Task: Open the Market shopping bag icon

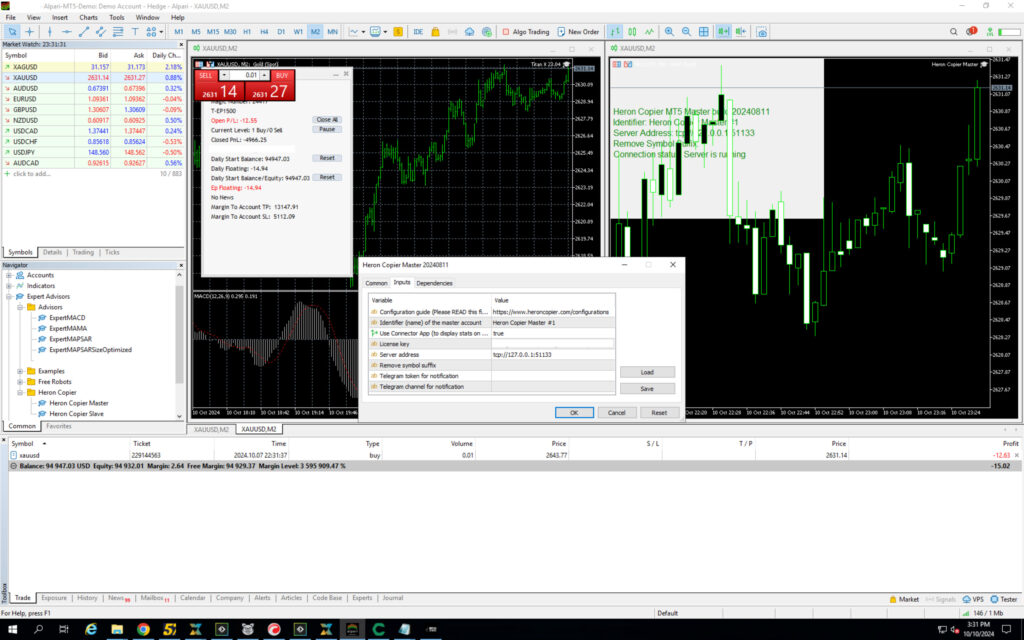Action: [x=435, y=31]
